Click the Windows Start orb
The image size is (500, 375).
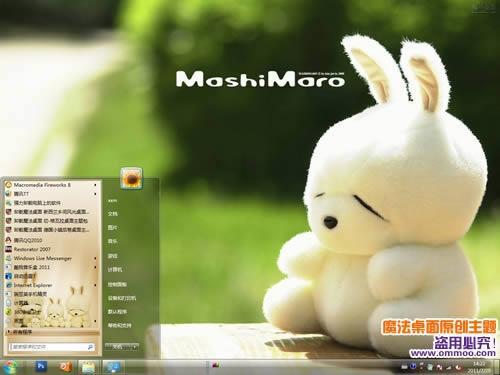click(x=11, y=367)
